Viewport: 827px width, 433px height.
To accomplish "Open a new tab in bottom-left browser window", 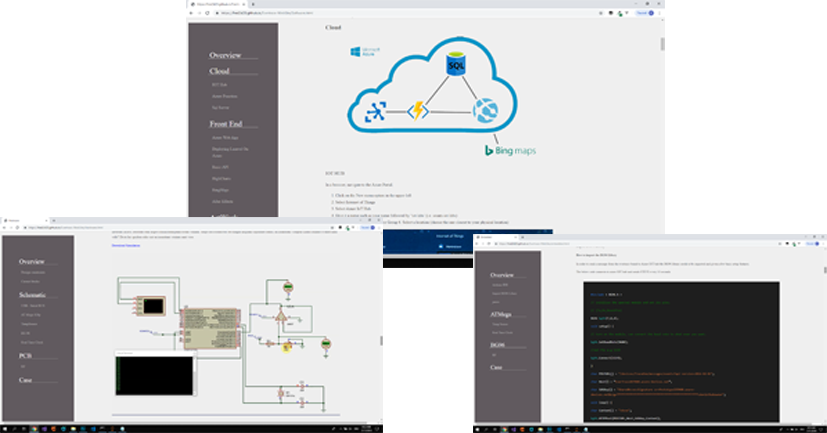I will click(x=54, y=220).
